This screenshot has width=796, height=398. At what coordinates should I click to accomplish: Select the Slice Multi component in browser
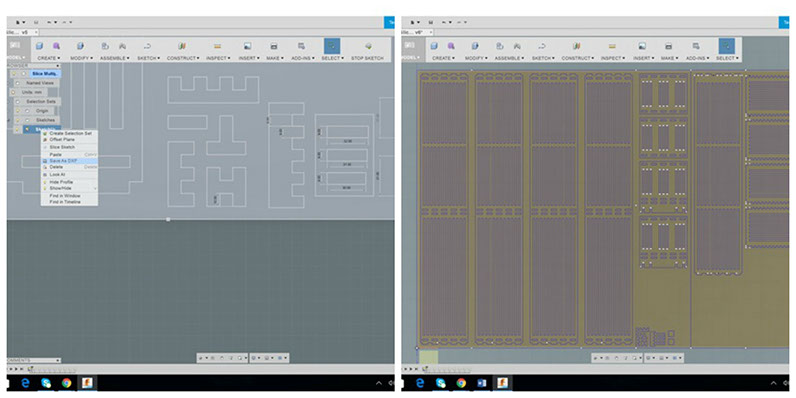[46, 74]
